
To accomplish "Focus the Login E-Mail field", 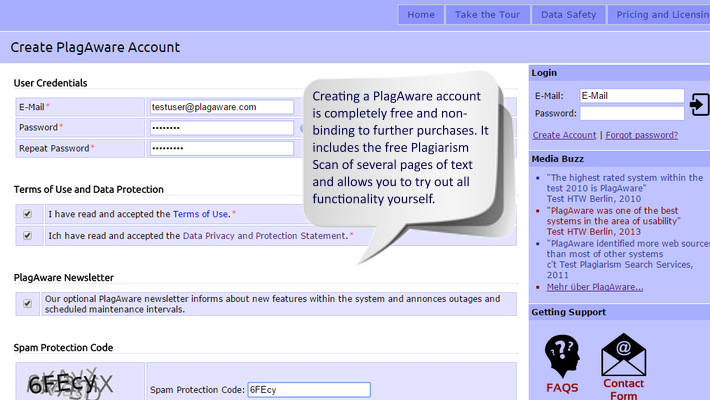I will coord(632,96).
